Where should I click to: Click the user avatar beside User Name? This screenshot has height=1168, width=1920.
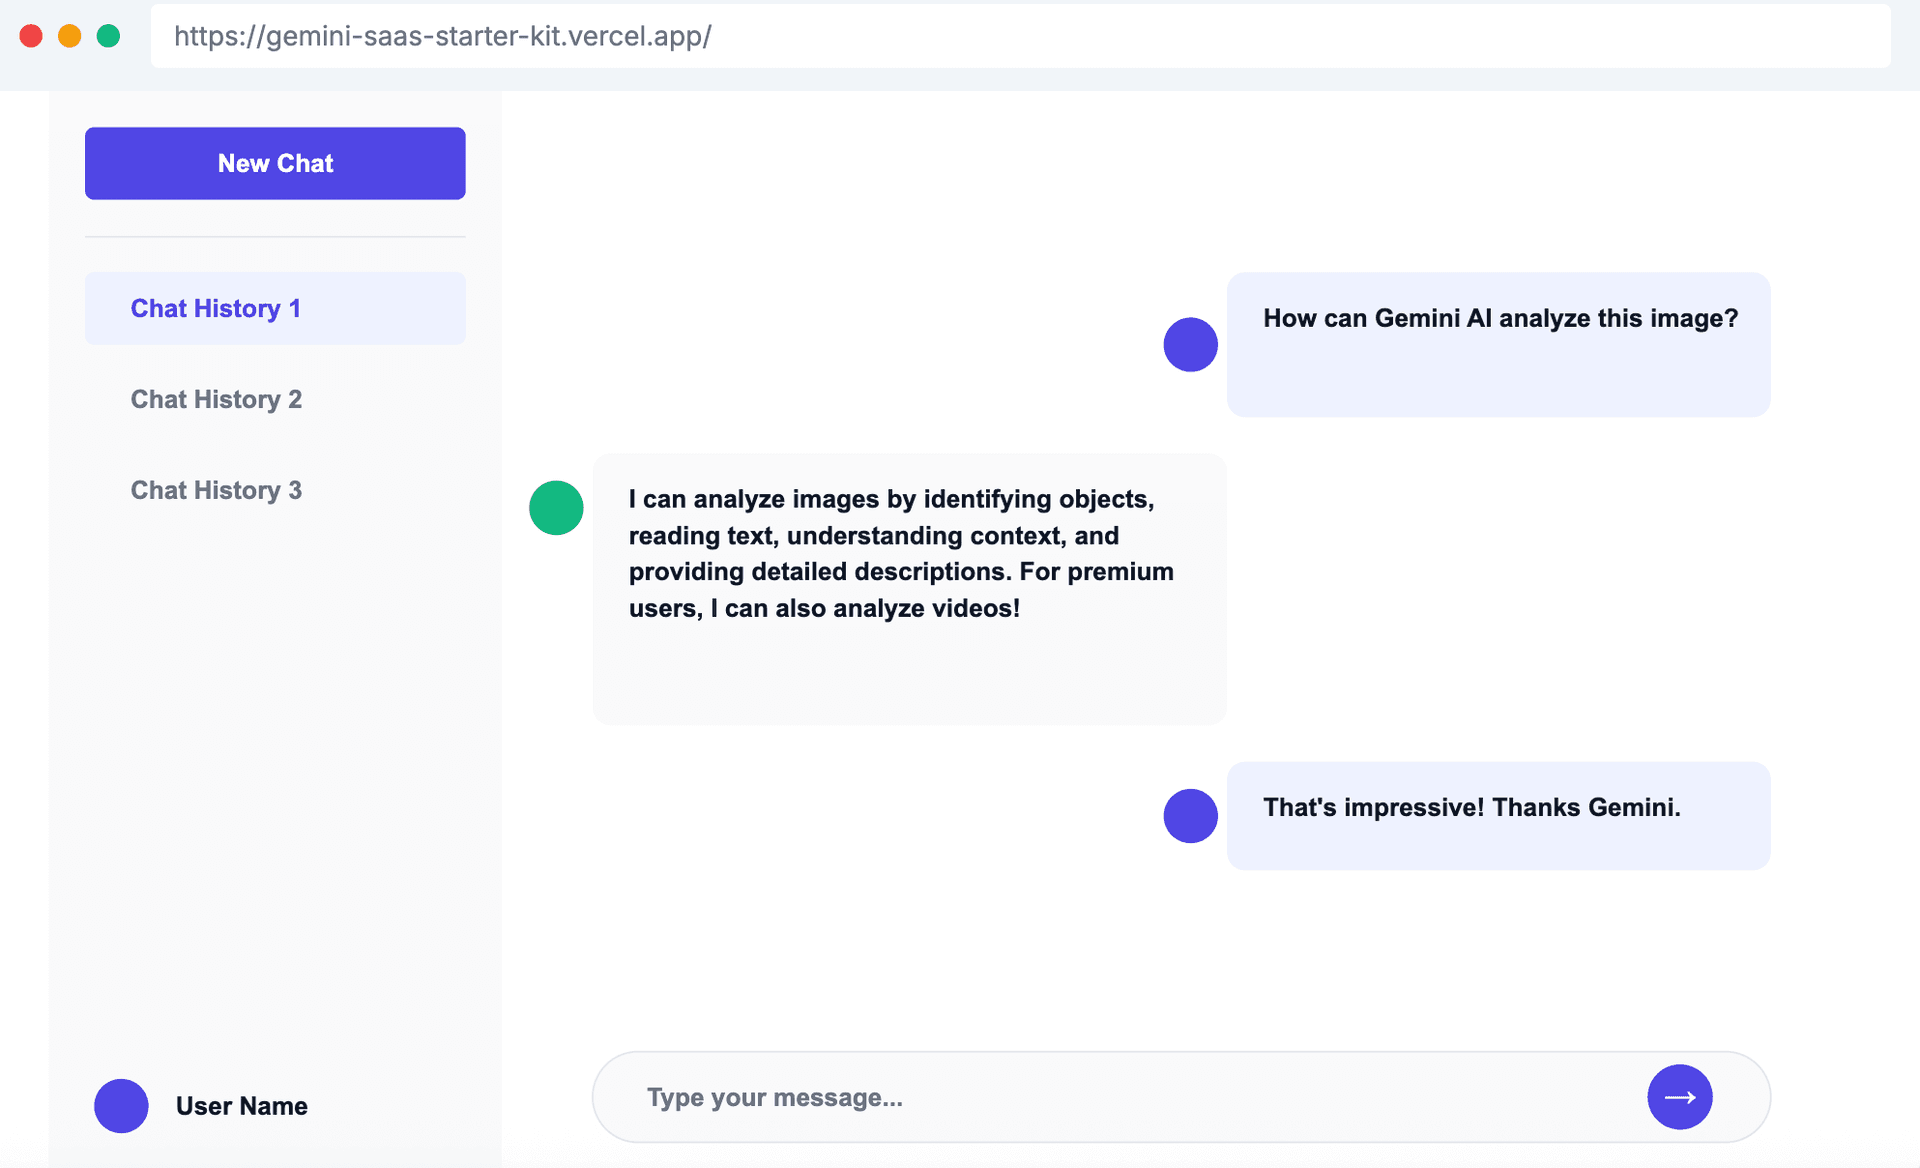(x=121, y=1106)
